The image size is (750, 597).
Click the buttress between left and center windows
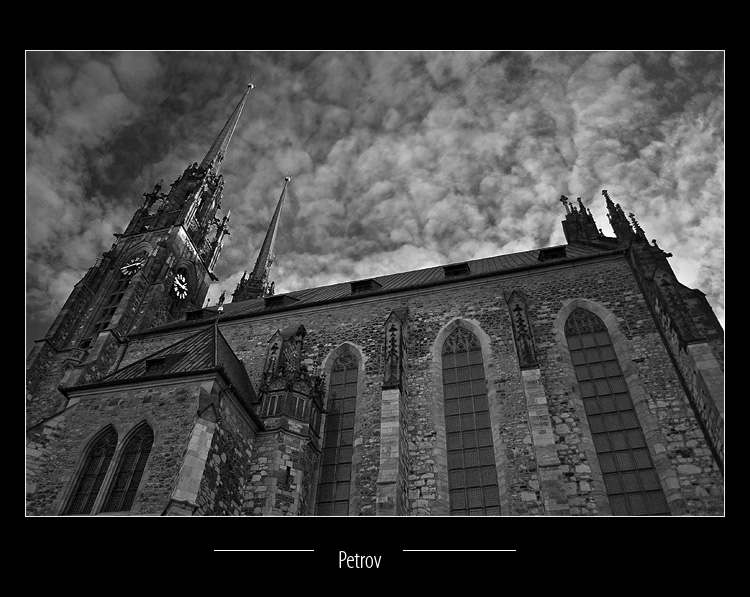[x=392, y=420]
